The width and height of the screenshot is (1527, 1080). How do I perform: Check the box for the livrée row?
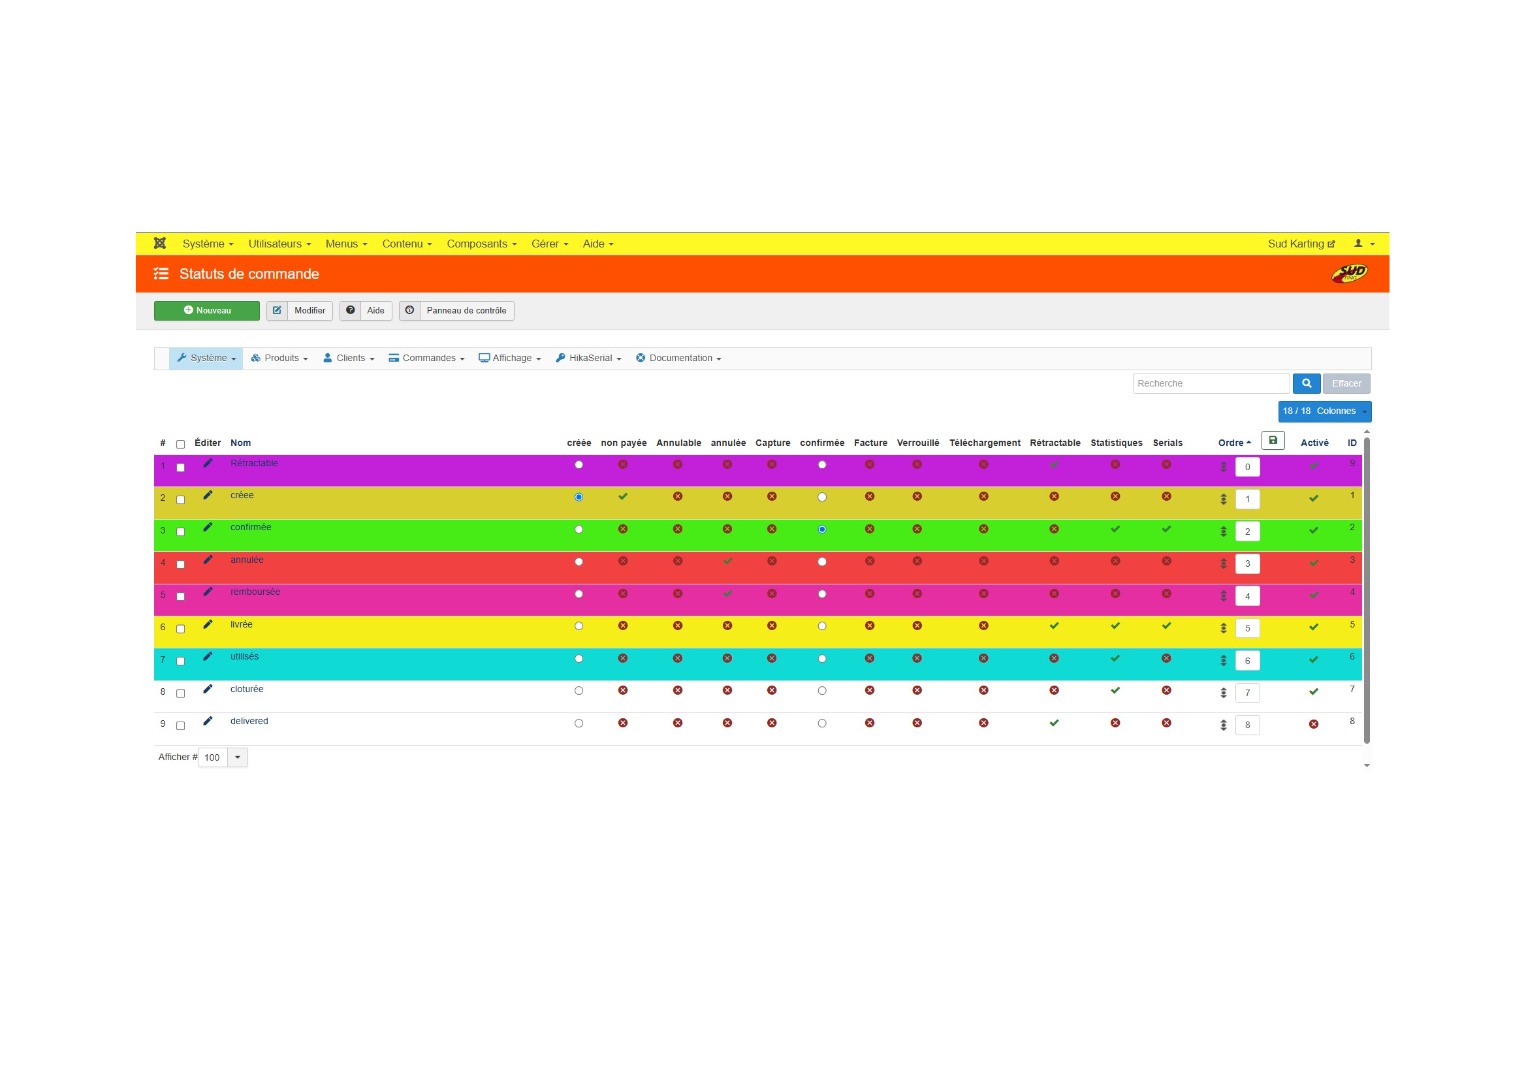(181, 629)
